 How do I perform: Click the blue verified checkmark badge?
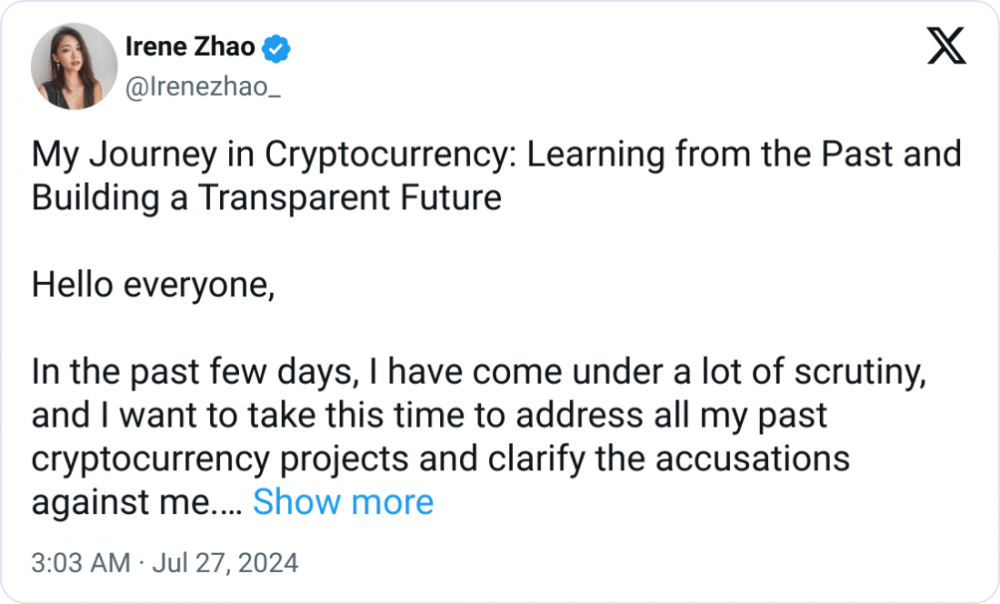coord(276,48)
